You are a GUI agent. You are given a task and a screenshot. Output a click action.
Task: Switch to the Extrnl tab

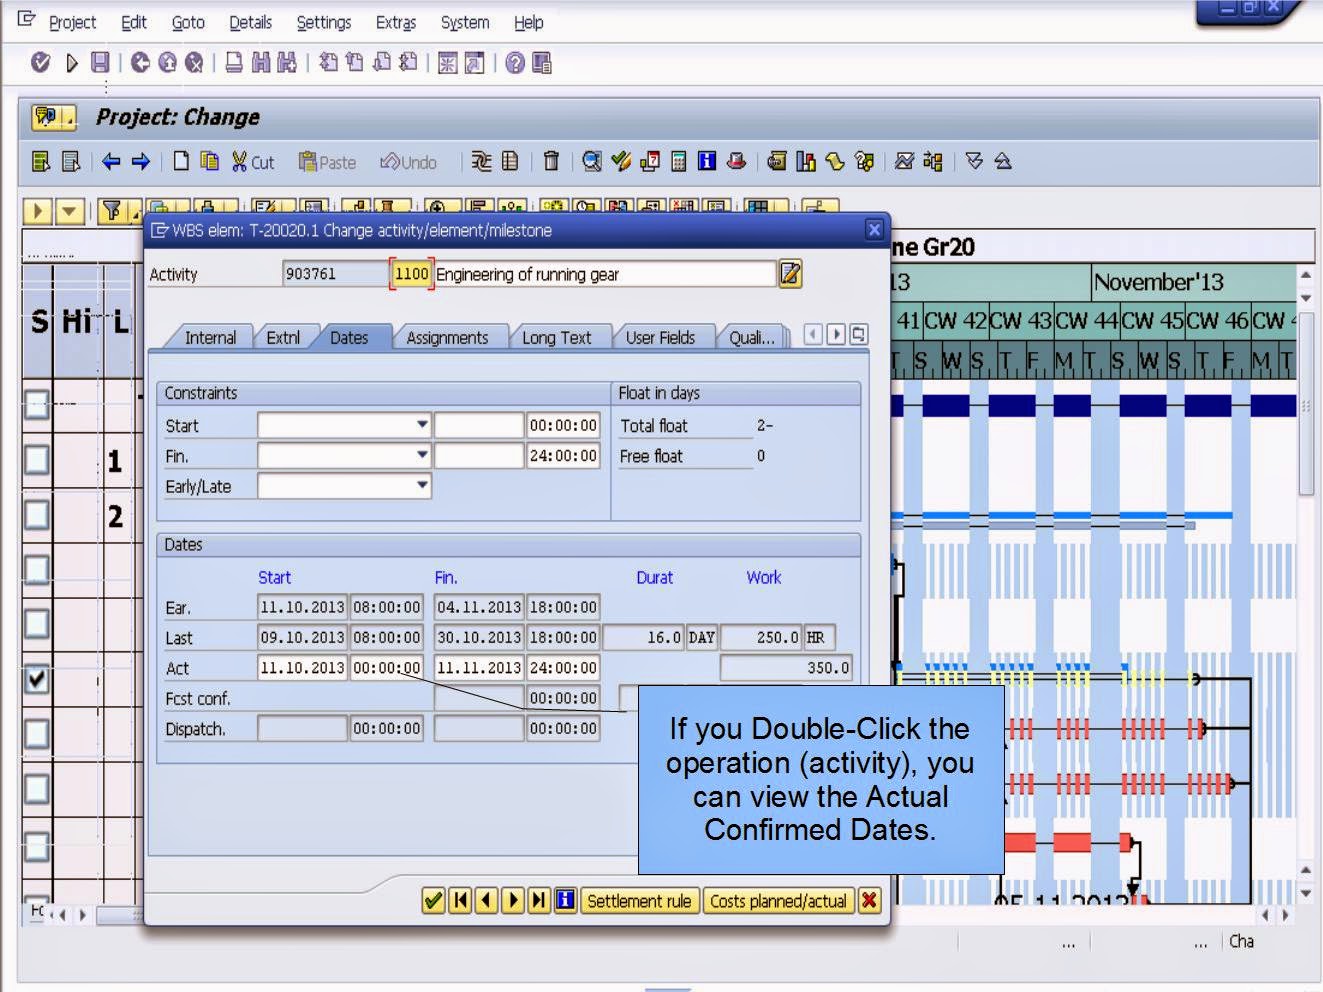pyautogui.click(x=283, y=338)
